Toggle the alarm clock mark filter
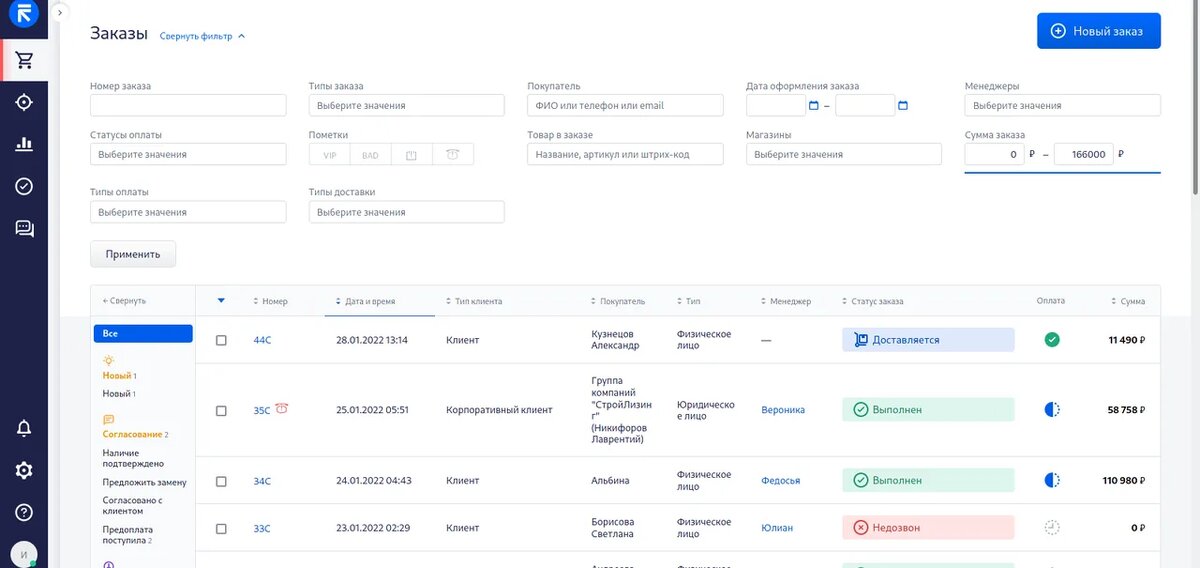Image resolution: width=1200 pixels, height=568 pixels. [x=452, y=155]
